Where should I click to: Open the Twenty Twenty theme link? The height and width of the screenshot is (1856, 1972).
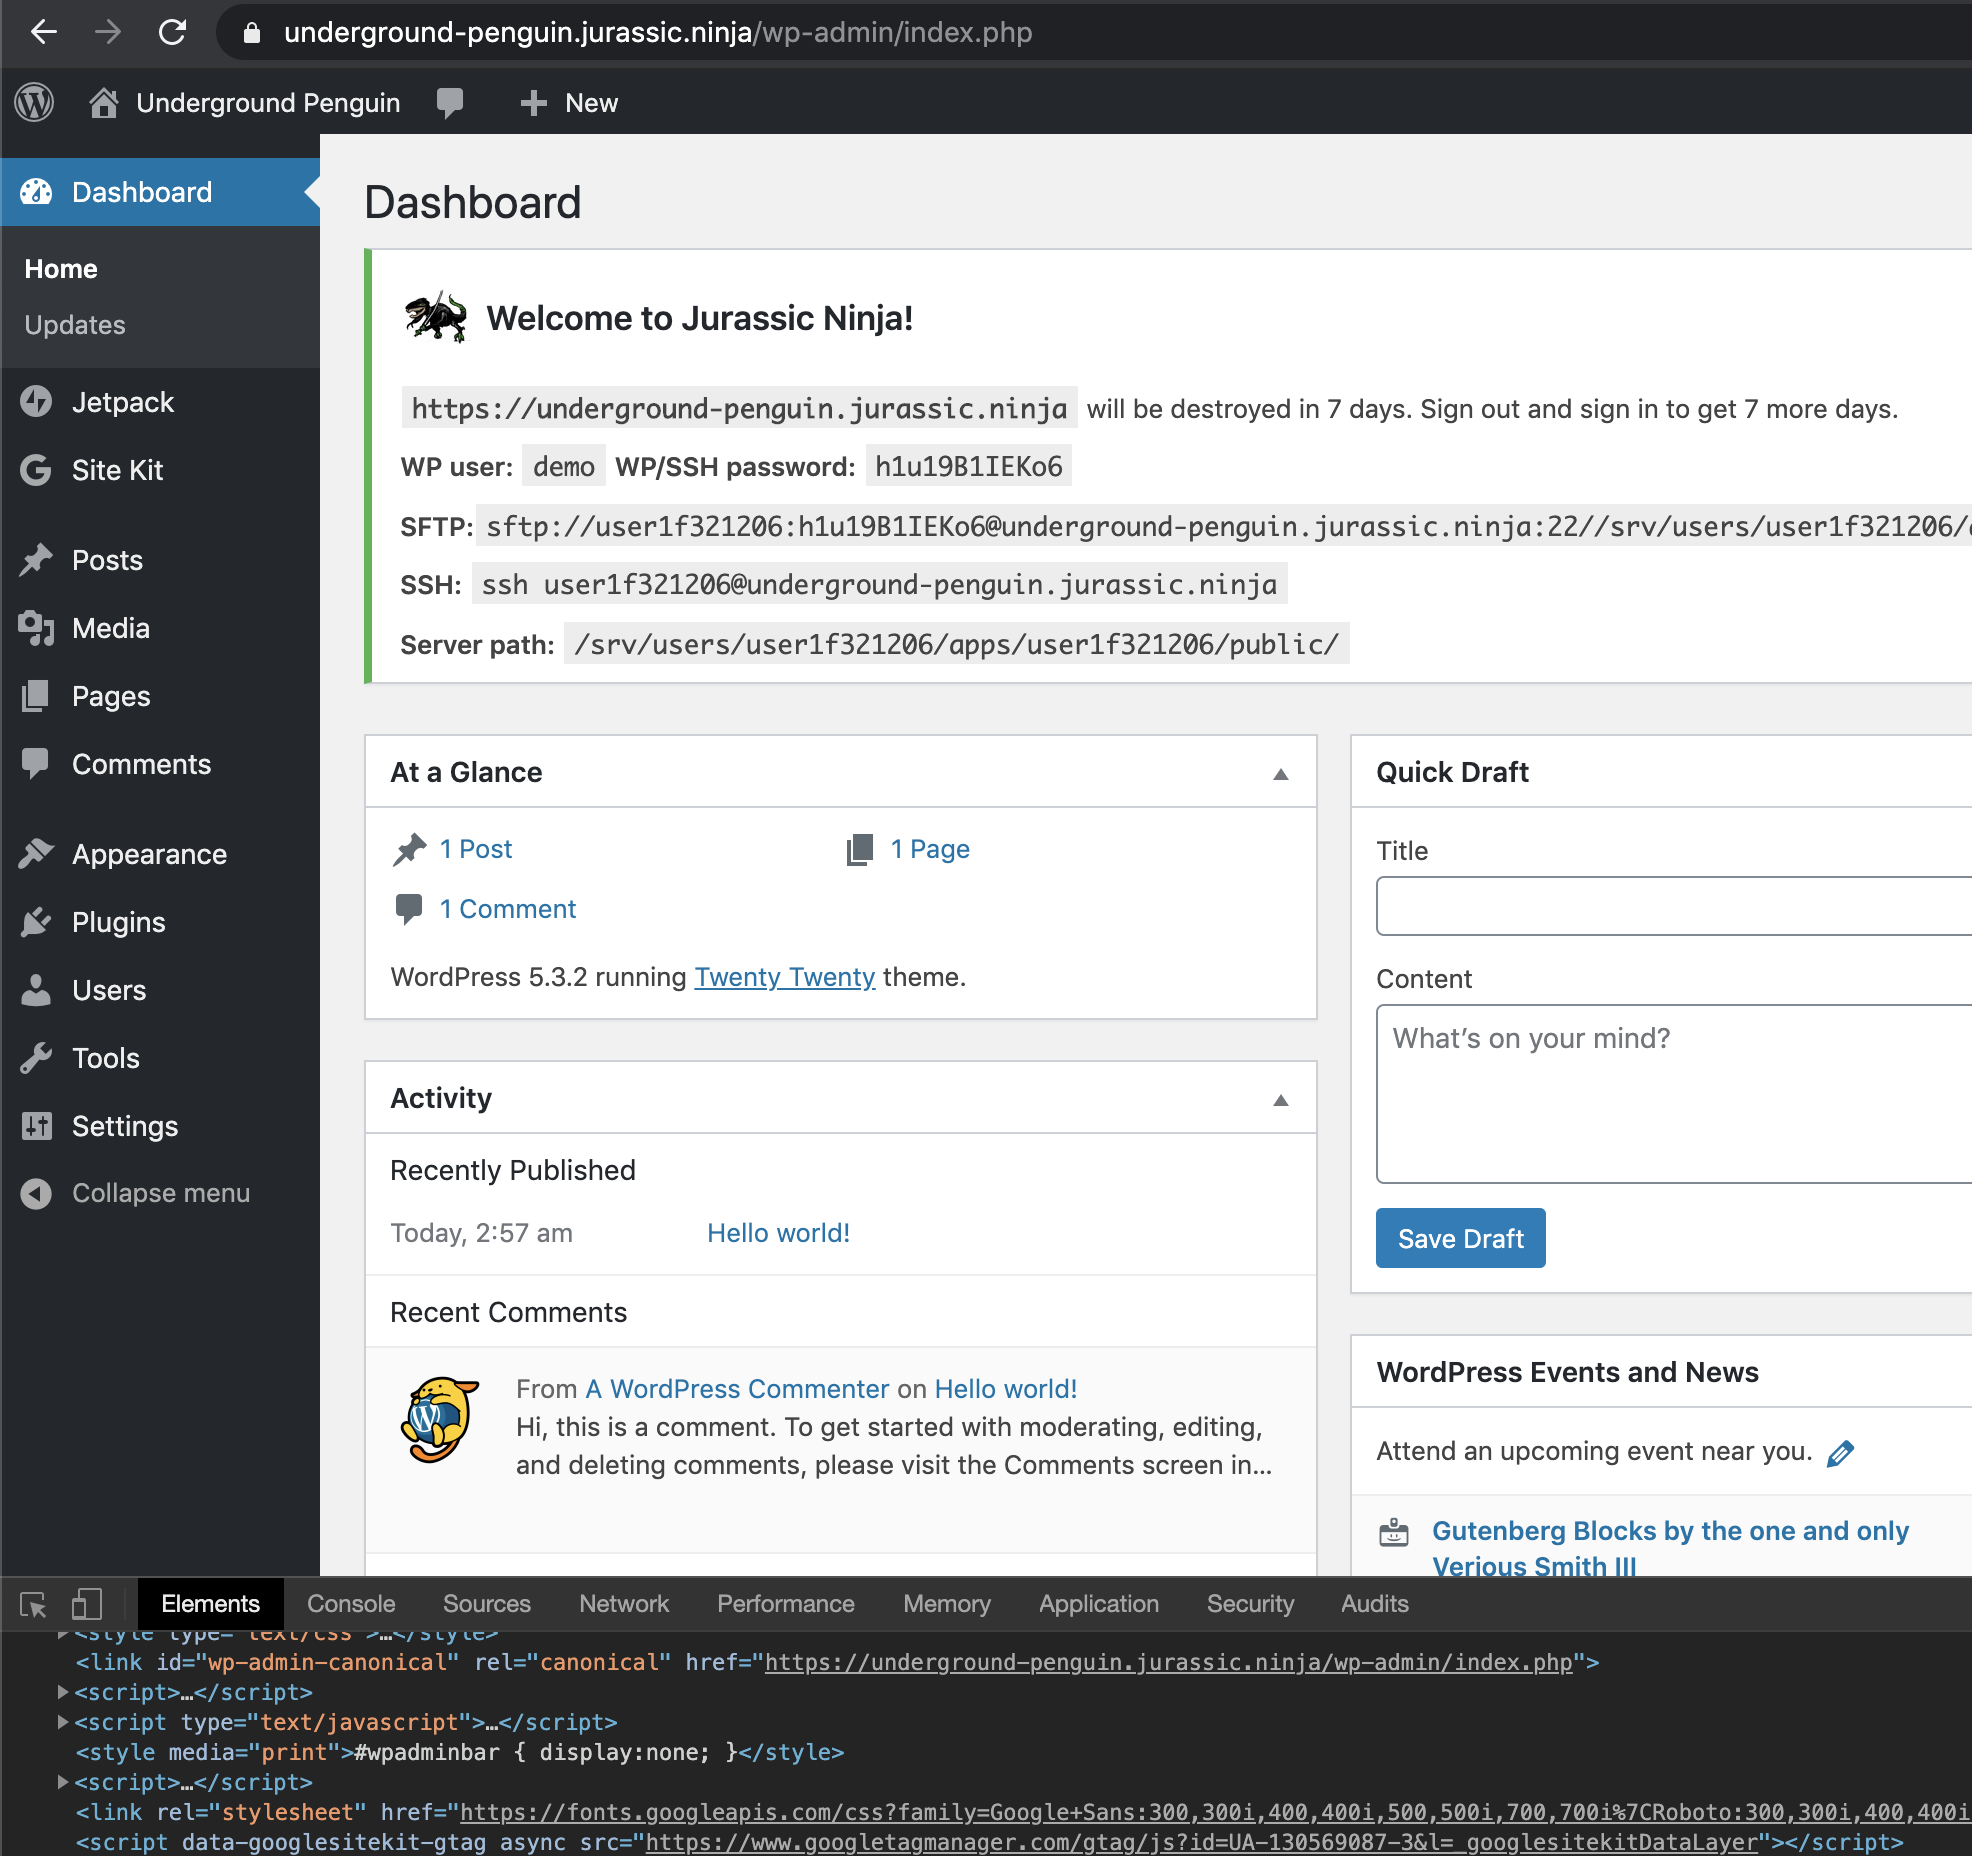click(x=785, y=977)
